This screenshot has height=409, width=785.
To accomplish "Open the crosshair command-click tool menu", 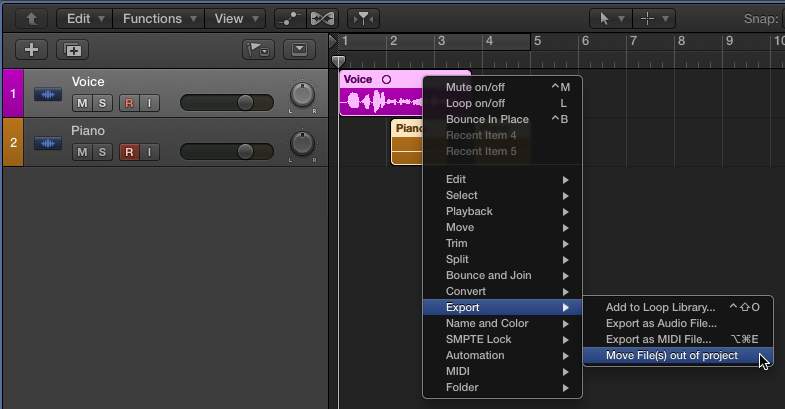I will (x=654, y=19).
